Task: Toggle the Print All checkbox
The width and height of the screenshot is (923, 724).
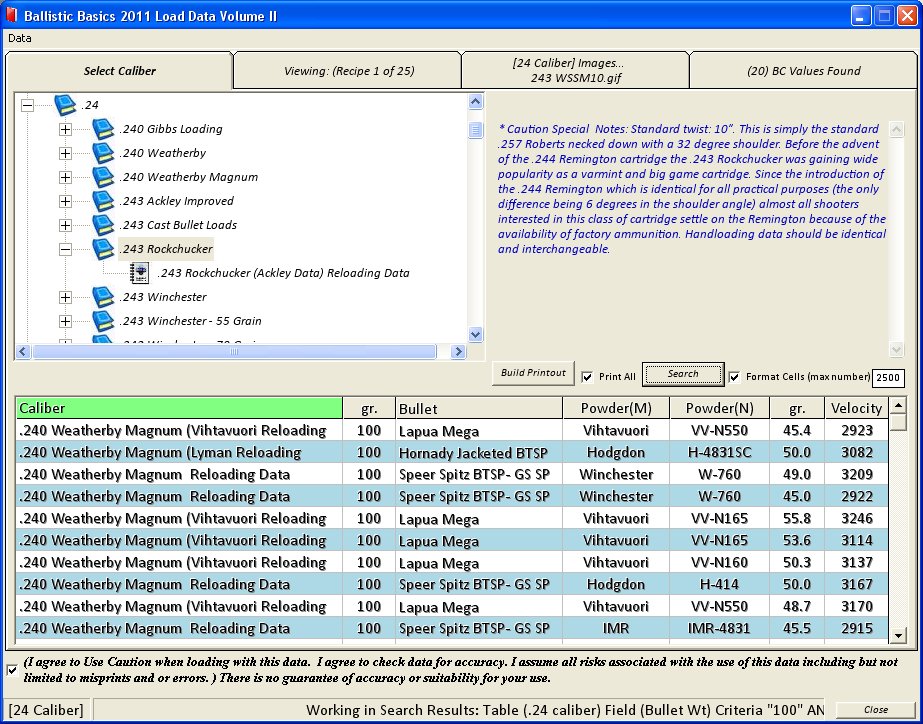Action: [x=588, y=377]
